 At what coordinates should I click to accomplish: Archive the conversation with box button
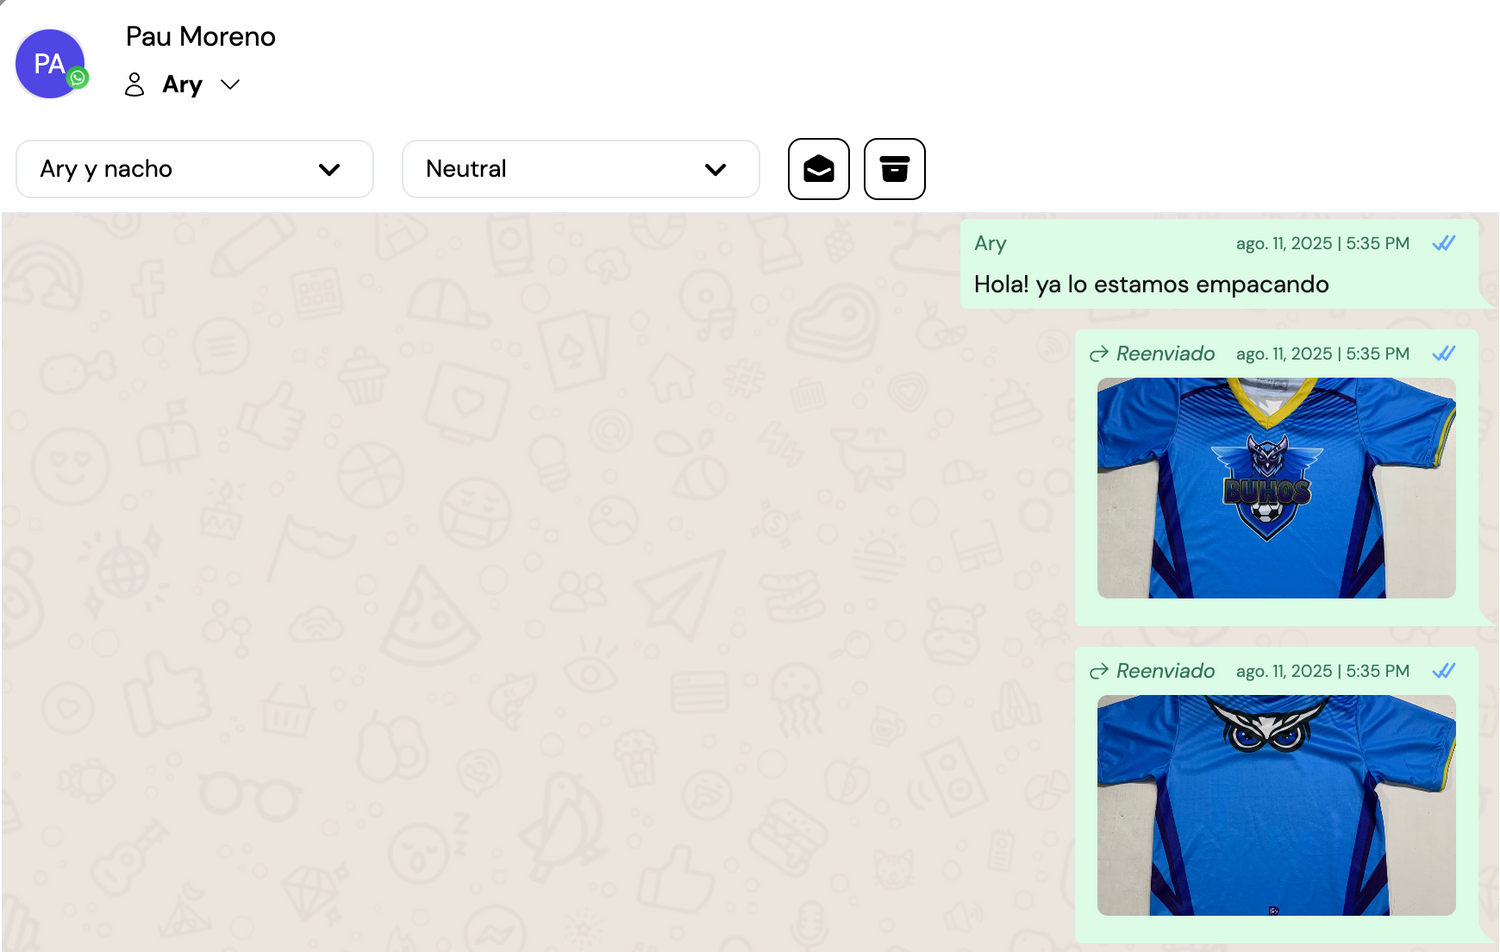895,169
